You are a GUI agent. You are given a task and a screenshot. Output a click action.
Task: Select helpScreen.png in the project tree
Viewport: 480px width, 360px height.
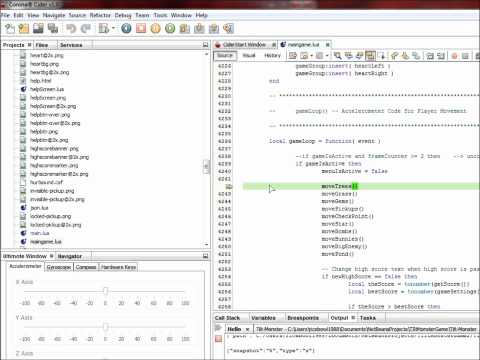(48, 98)
